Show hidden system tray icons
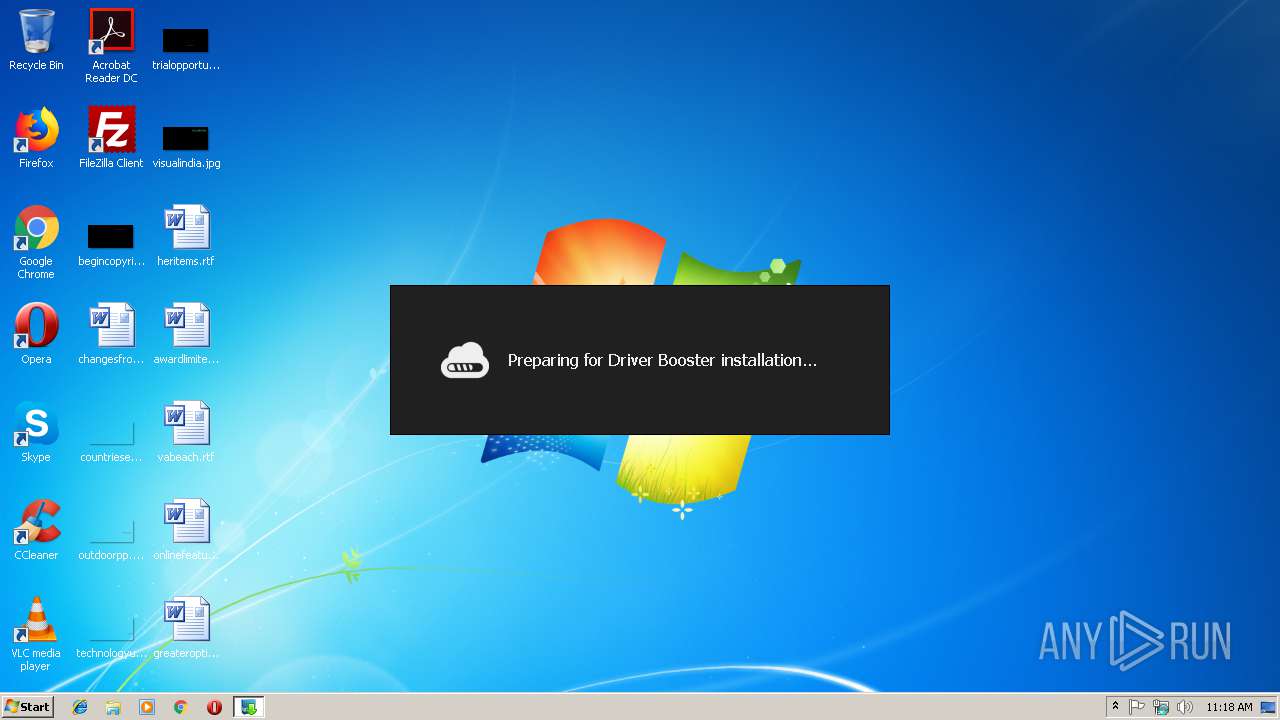Screen dimensions: 1280x720 coord(1115,707)
